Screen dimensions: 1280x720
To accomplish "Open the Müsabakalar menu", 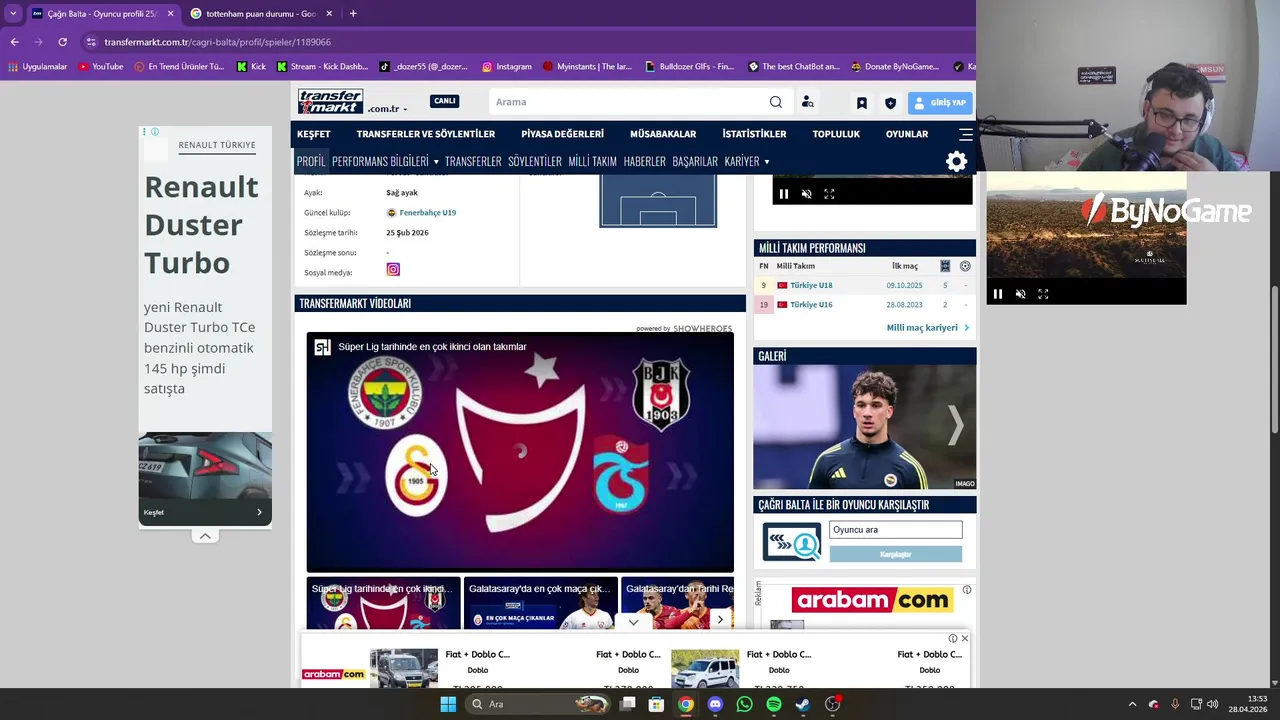I will point(663,134).
